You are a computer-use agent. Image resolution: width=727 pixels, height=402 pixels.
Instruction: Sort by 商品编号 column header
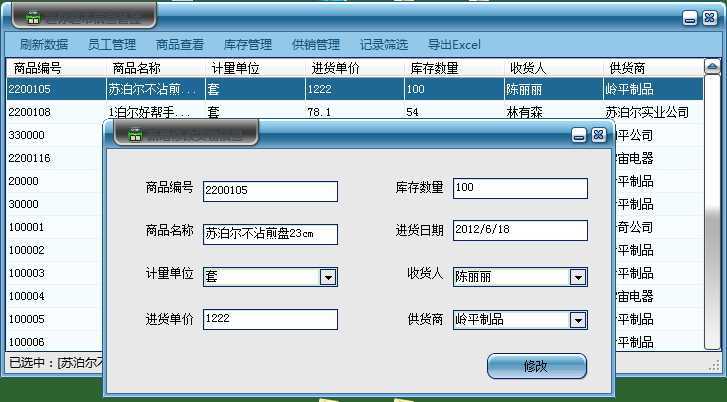pos(56,68)
